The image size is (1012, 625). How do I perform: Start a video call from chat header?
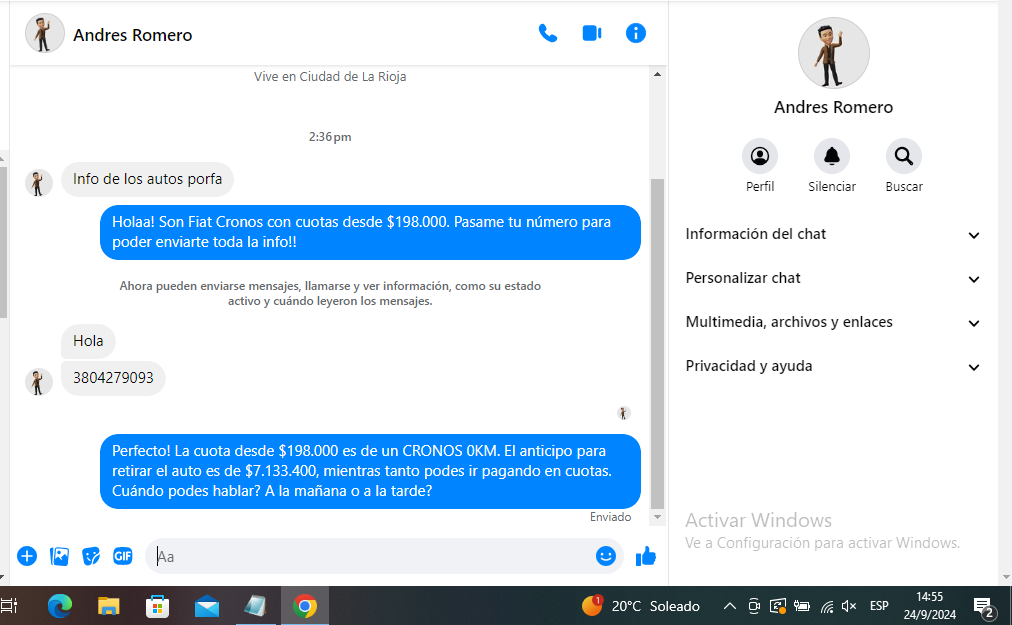pyautogui.click(x=591, y=33)
